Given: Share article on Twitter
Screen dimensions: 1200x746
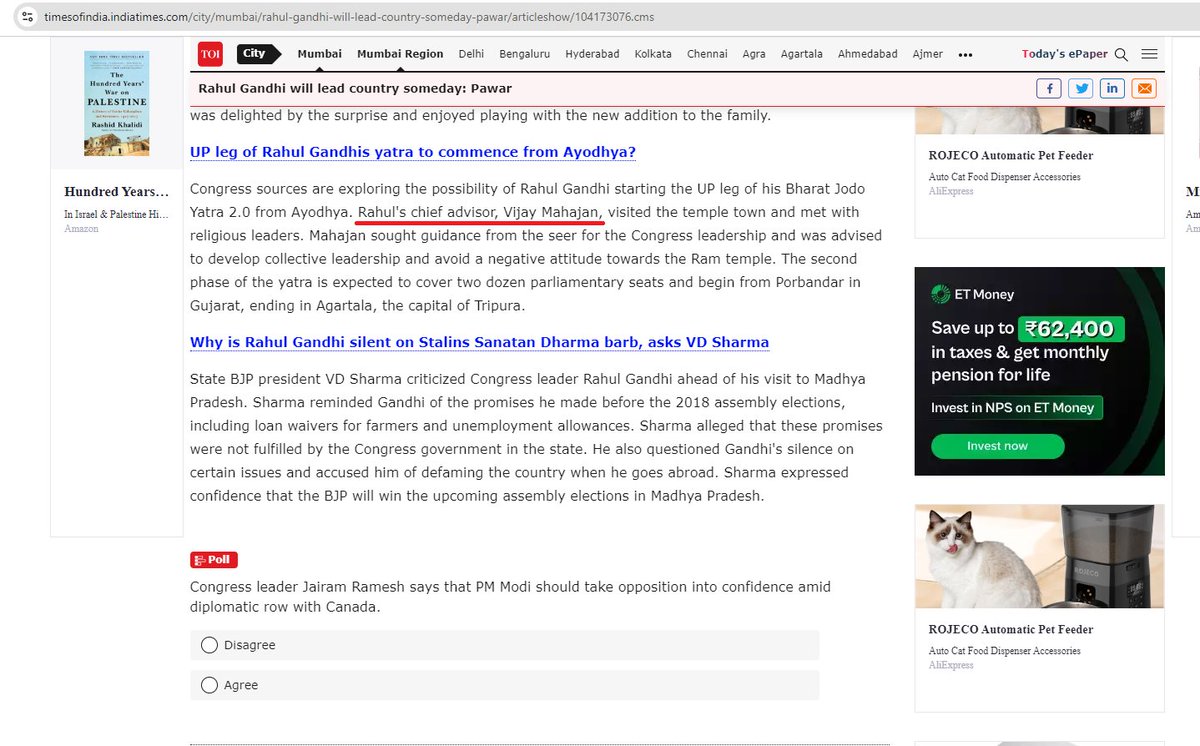Looking at the screenshot, I should click(x=1080, y=88).
